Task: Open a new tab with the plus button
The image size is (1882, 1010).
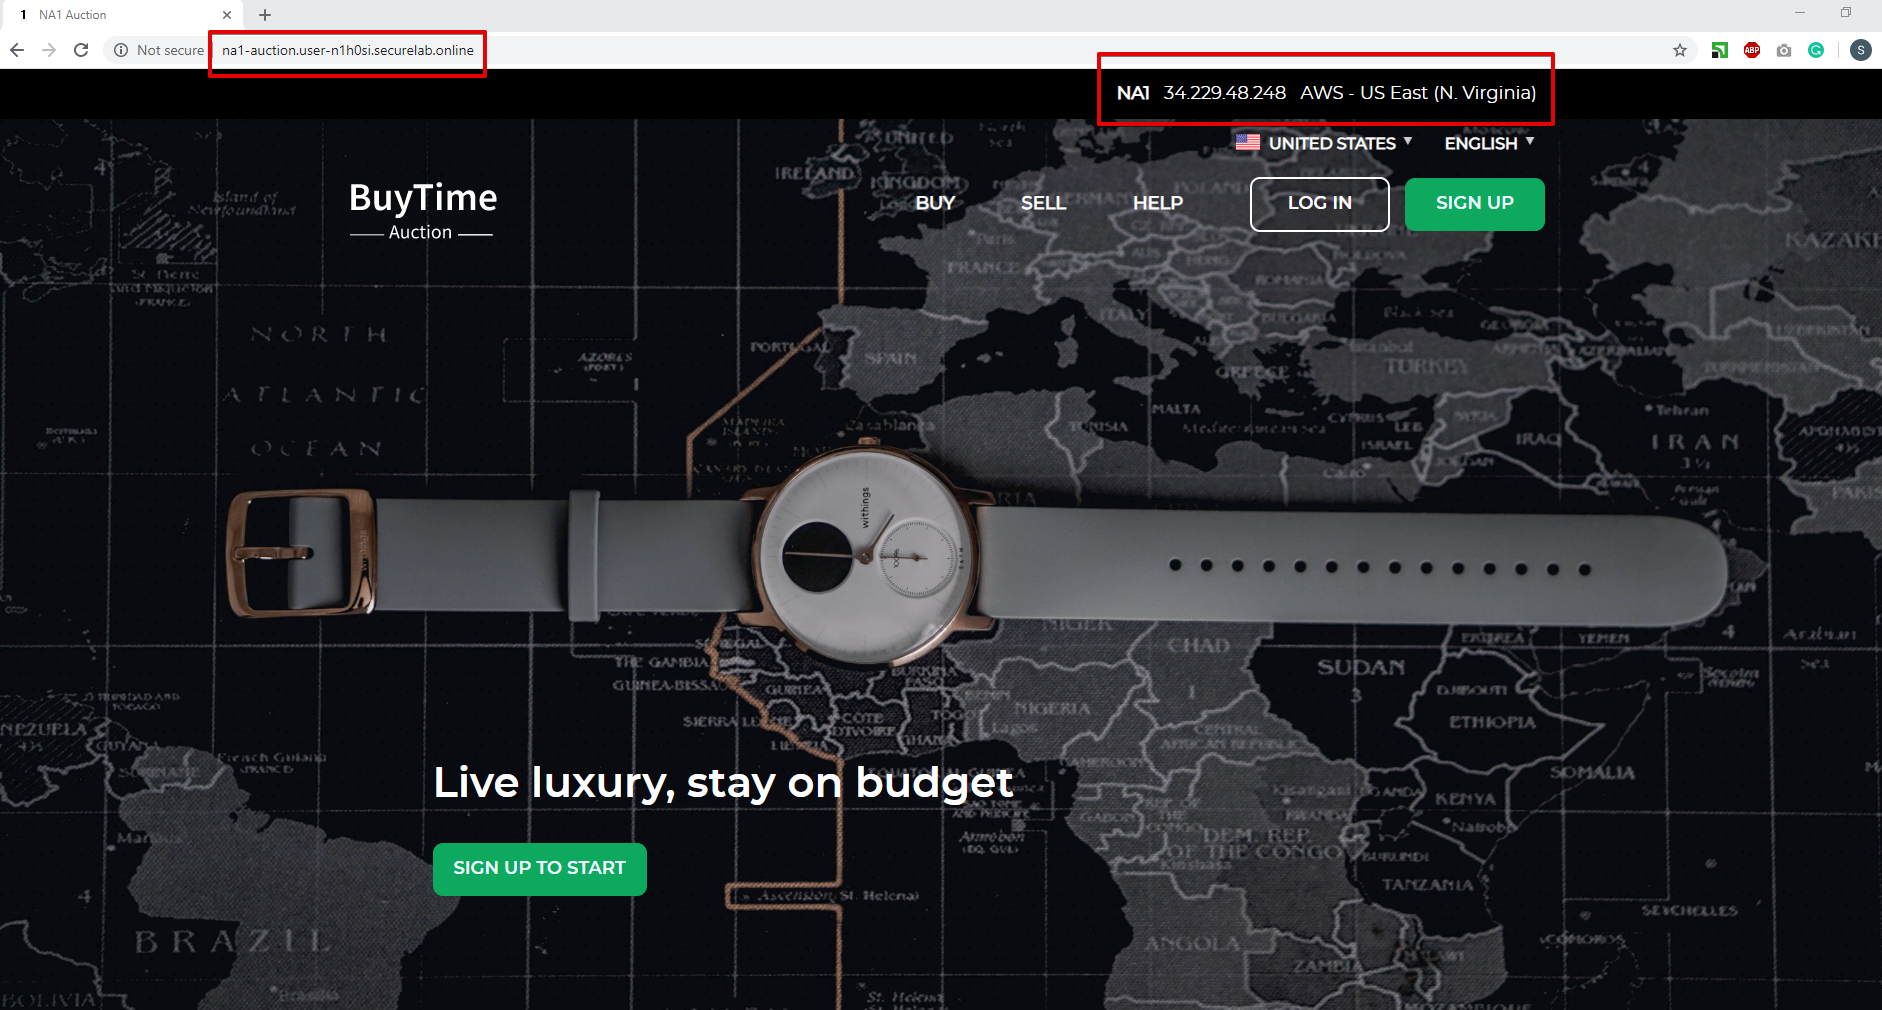Action: (x=265, y=15)
